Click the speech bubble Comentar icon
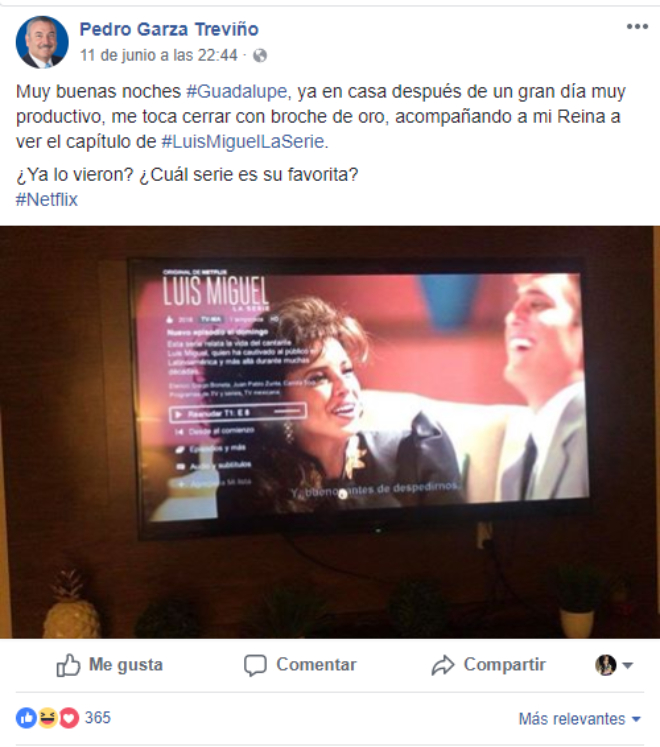 click(x=255, y=665)
